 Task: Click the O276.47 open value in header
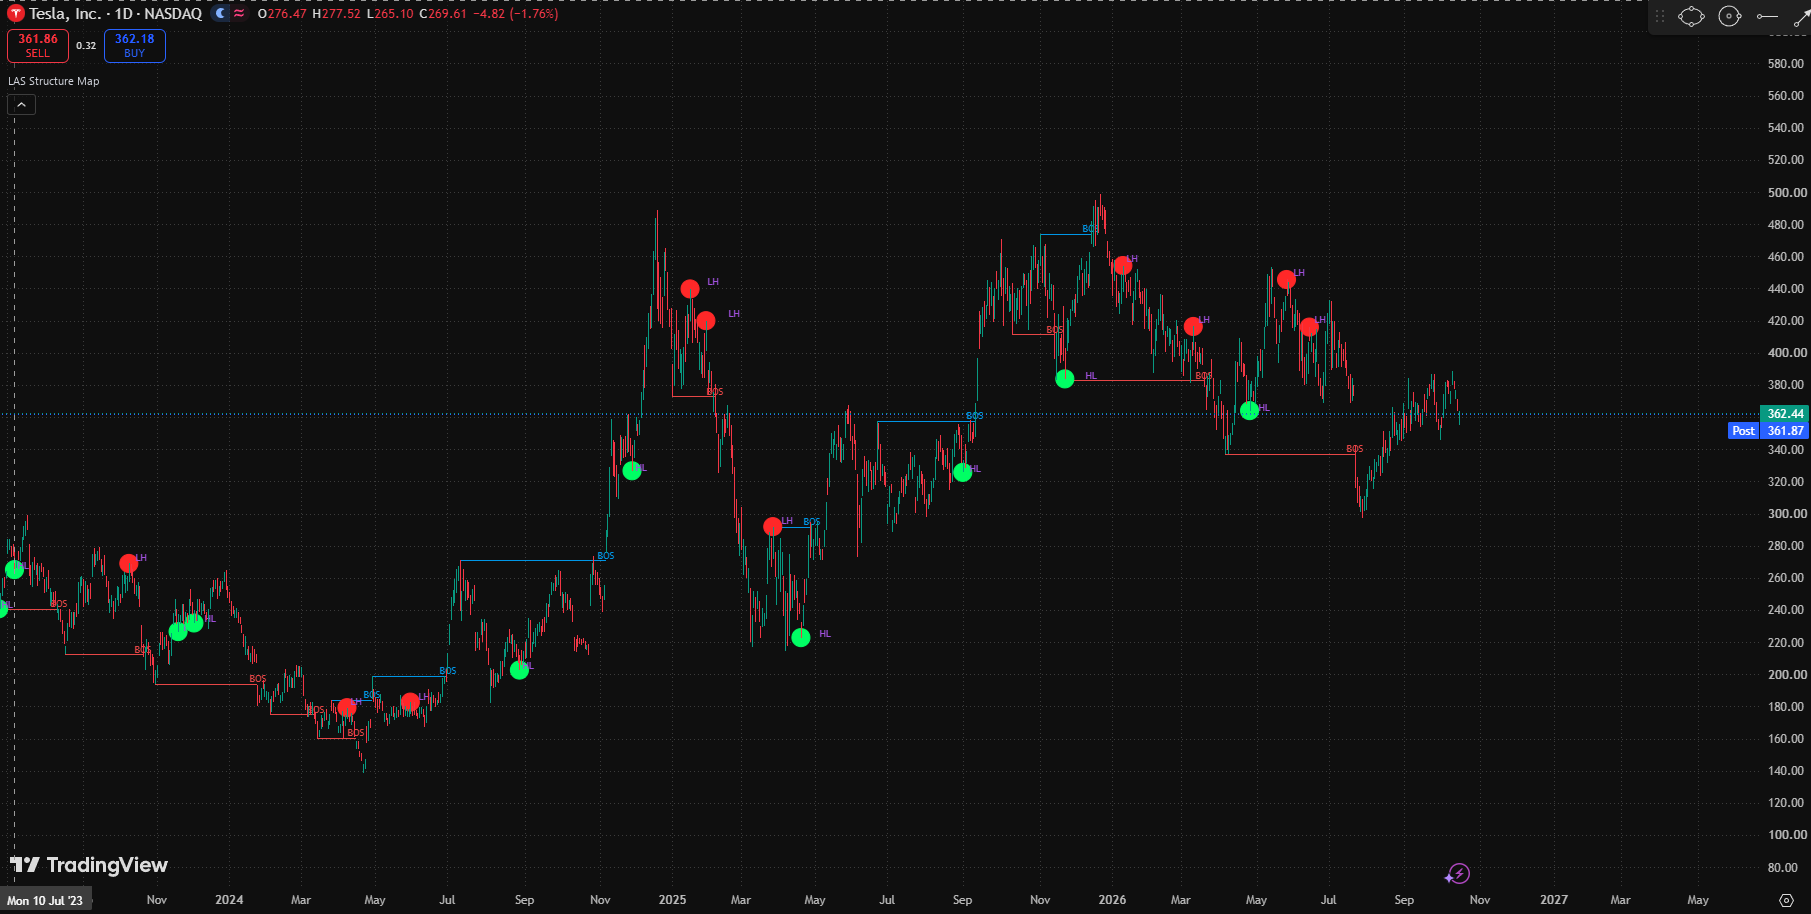coord(282,14)
